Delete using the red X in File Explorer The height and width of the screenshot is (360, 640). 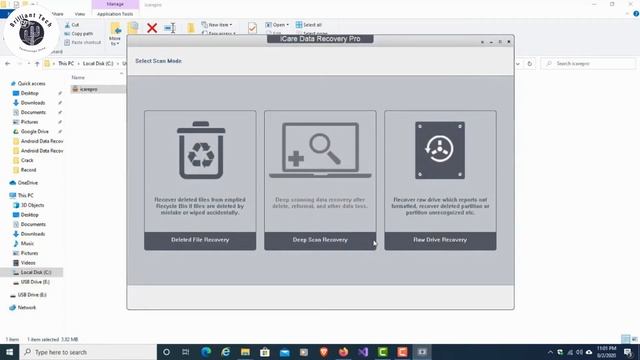152,28
